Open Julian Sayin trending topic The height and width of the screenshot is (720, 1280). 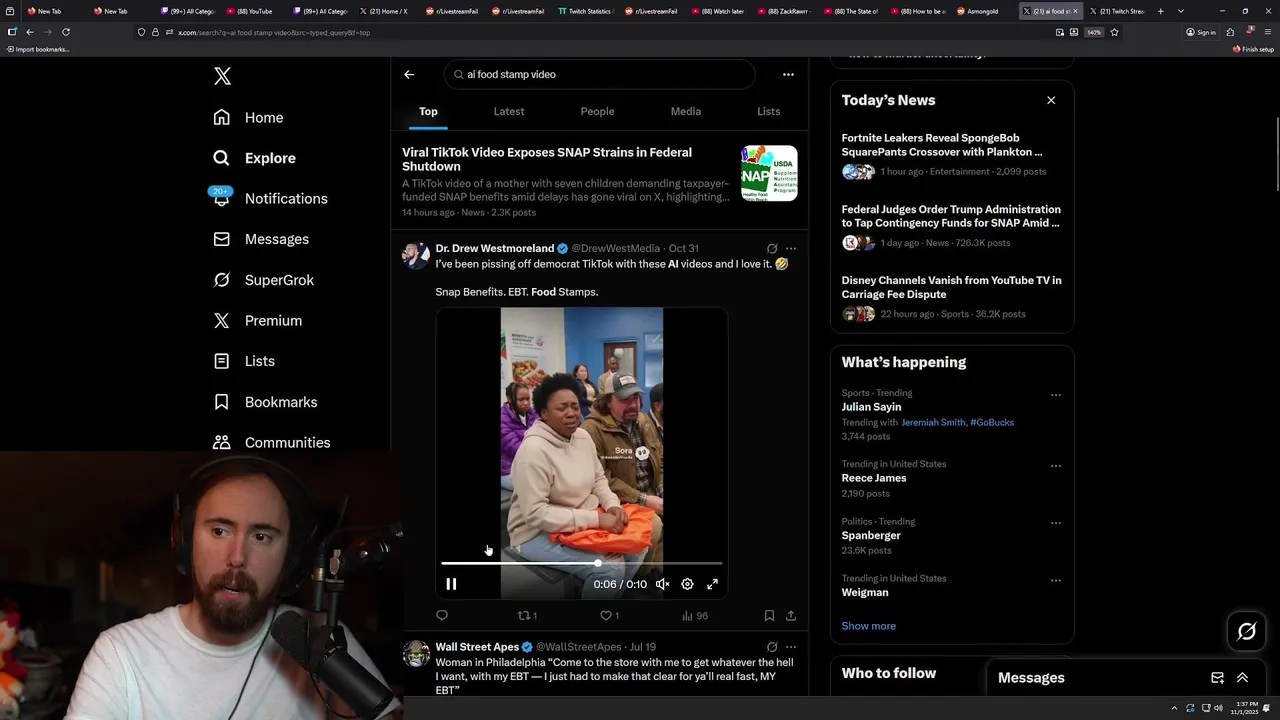pyautogui.click(x=871, y=407)
